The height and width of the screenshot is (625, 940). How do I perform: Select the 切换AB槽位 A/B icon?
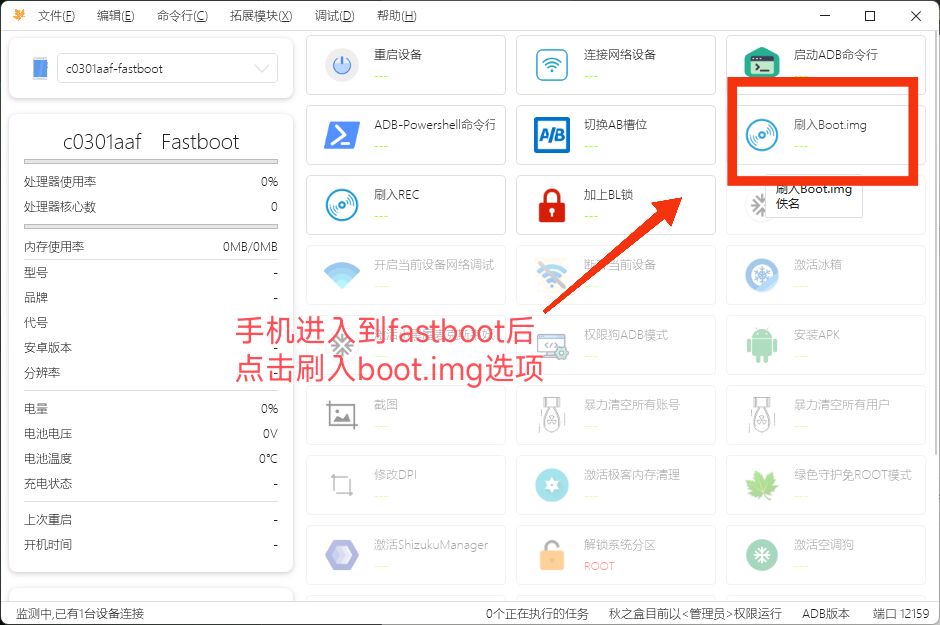(x=551, y=134)
